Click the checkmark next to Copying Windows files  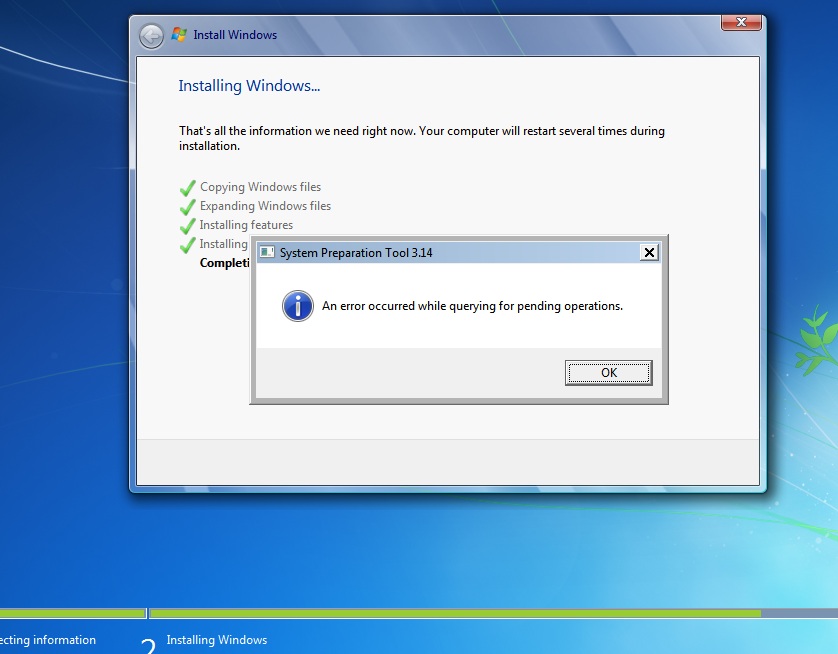coord(188,188)
